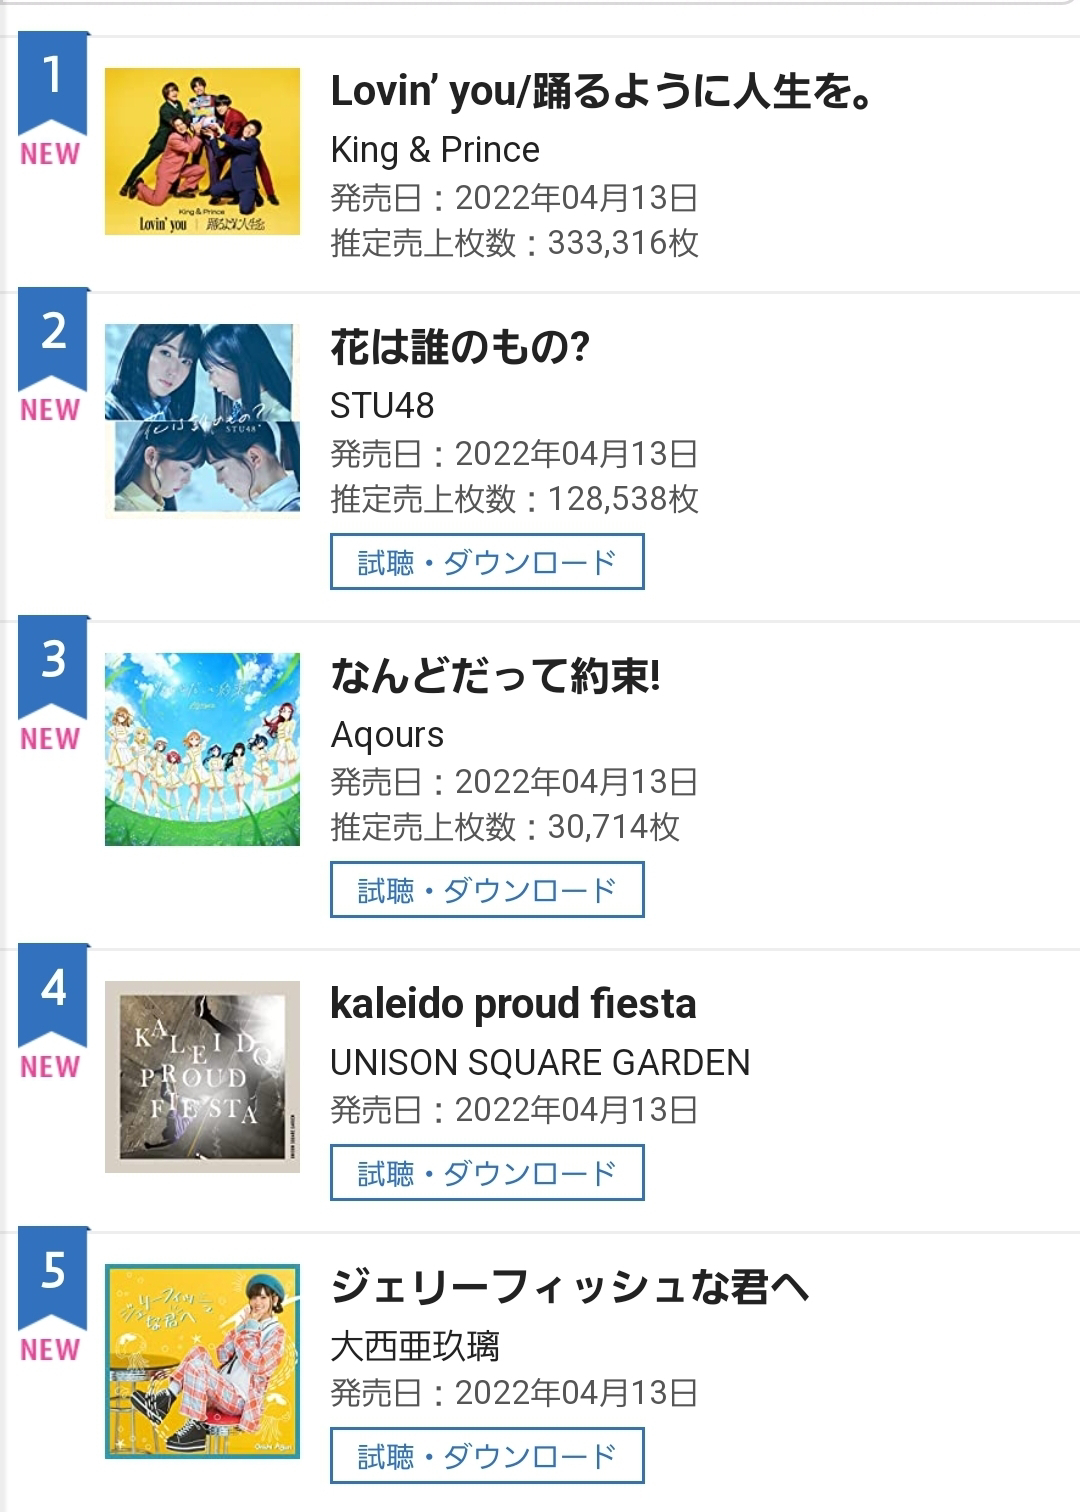
Task: Click 試聴・ダウンロード under UNISON SQUARE GARDEN
Action: pos(487,1173)
